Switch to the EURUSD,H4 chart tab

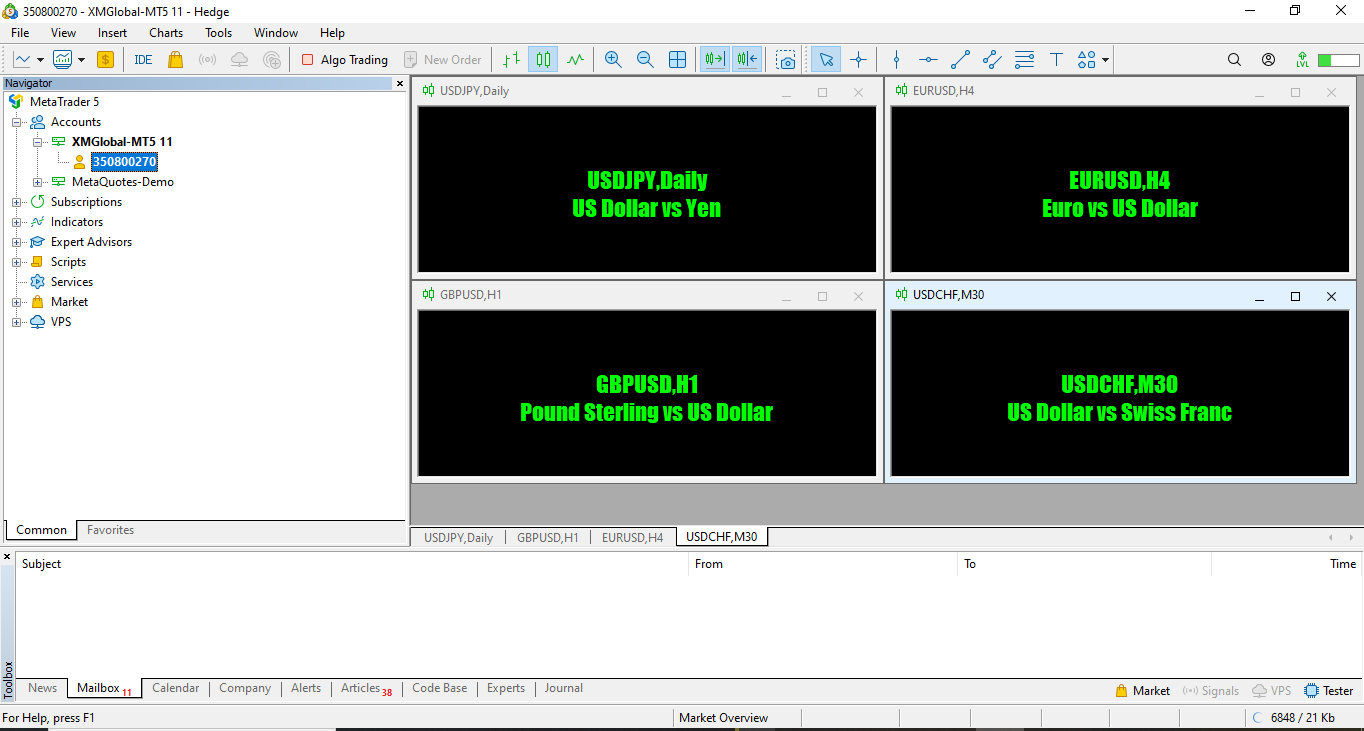pos(632,537)
